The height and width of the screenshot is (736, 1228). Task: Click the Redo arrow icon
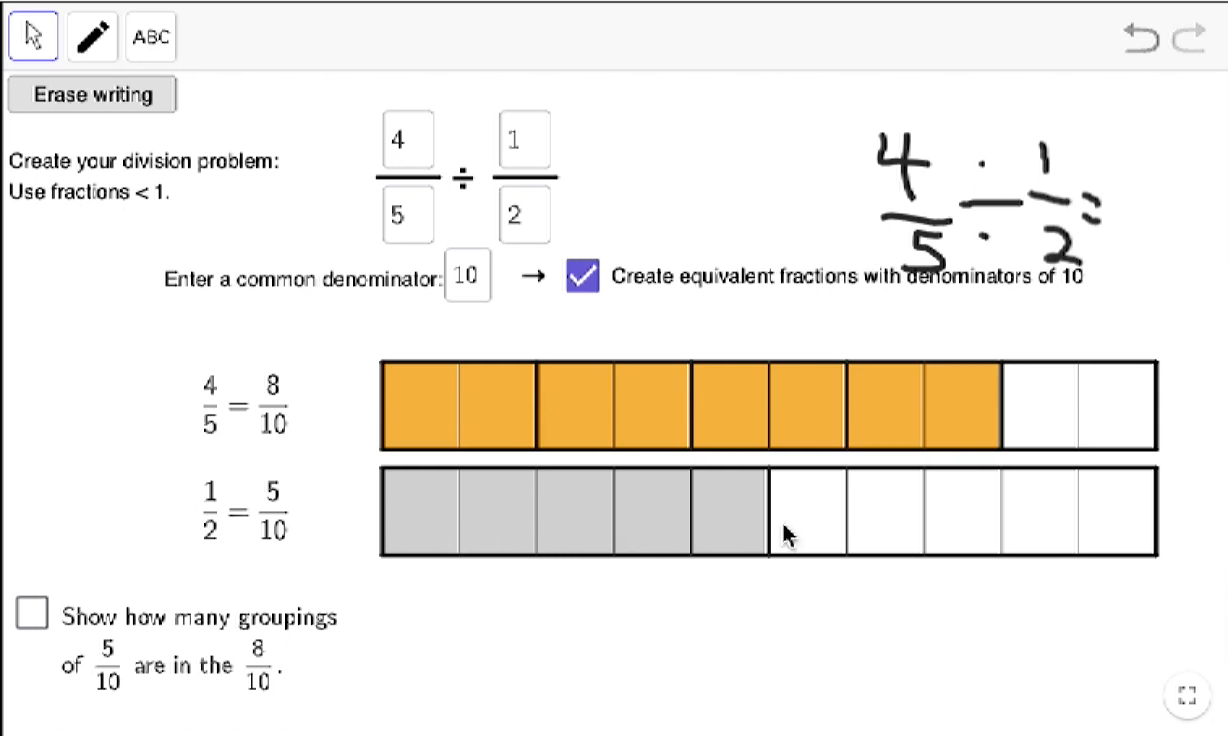click(x=1189, y=39)
